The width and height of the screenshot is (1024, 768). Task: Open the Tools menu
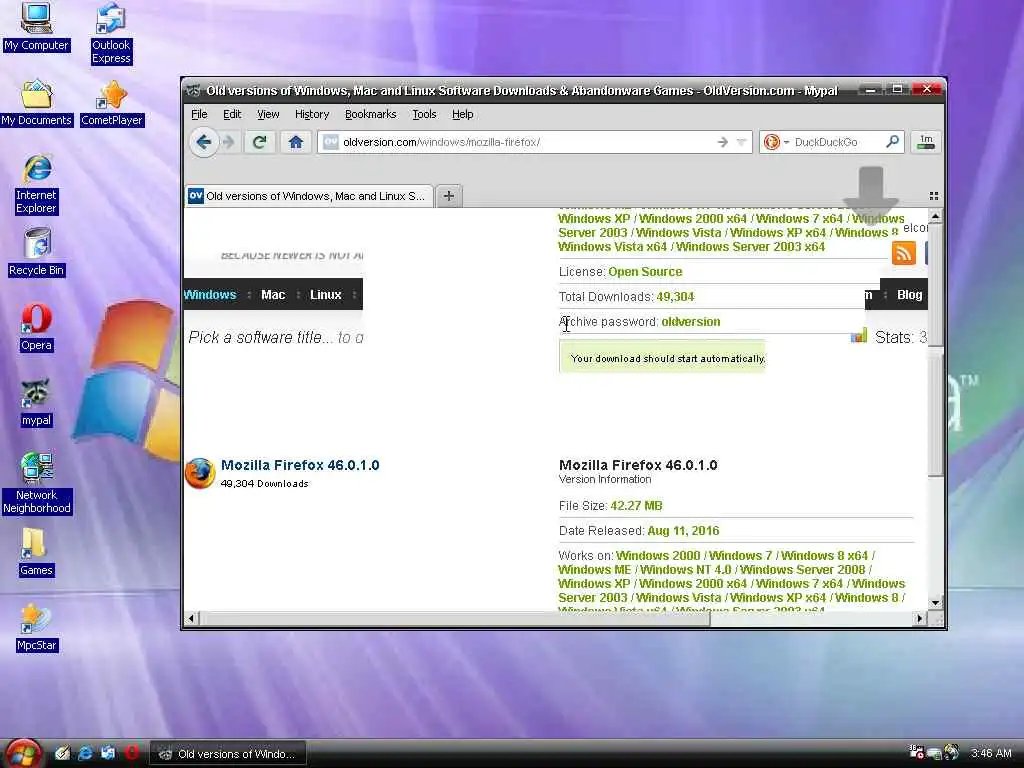424,114
